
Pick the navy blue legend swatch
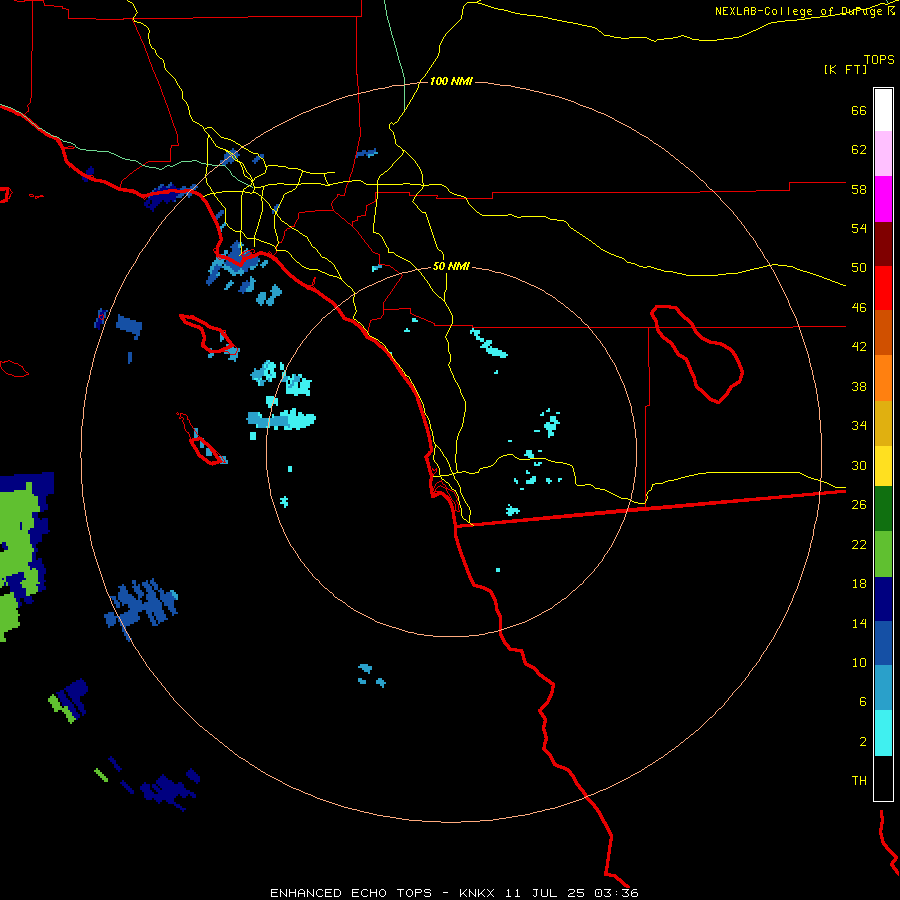883,599
